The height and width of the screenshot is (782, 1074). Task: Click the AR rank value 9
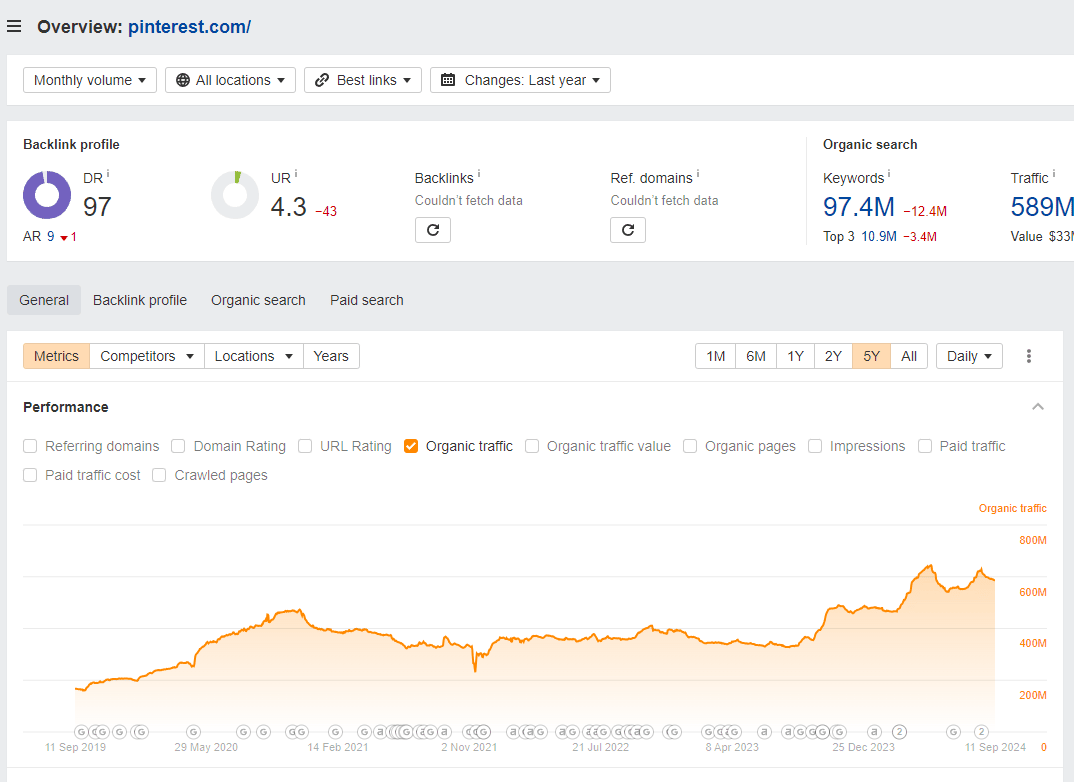[51, 236]
